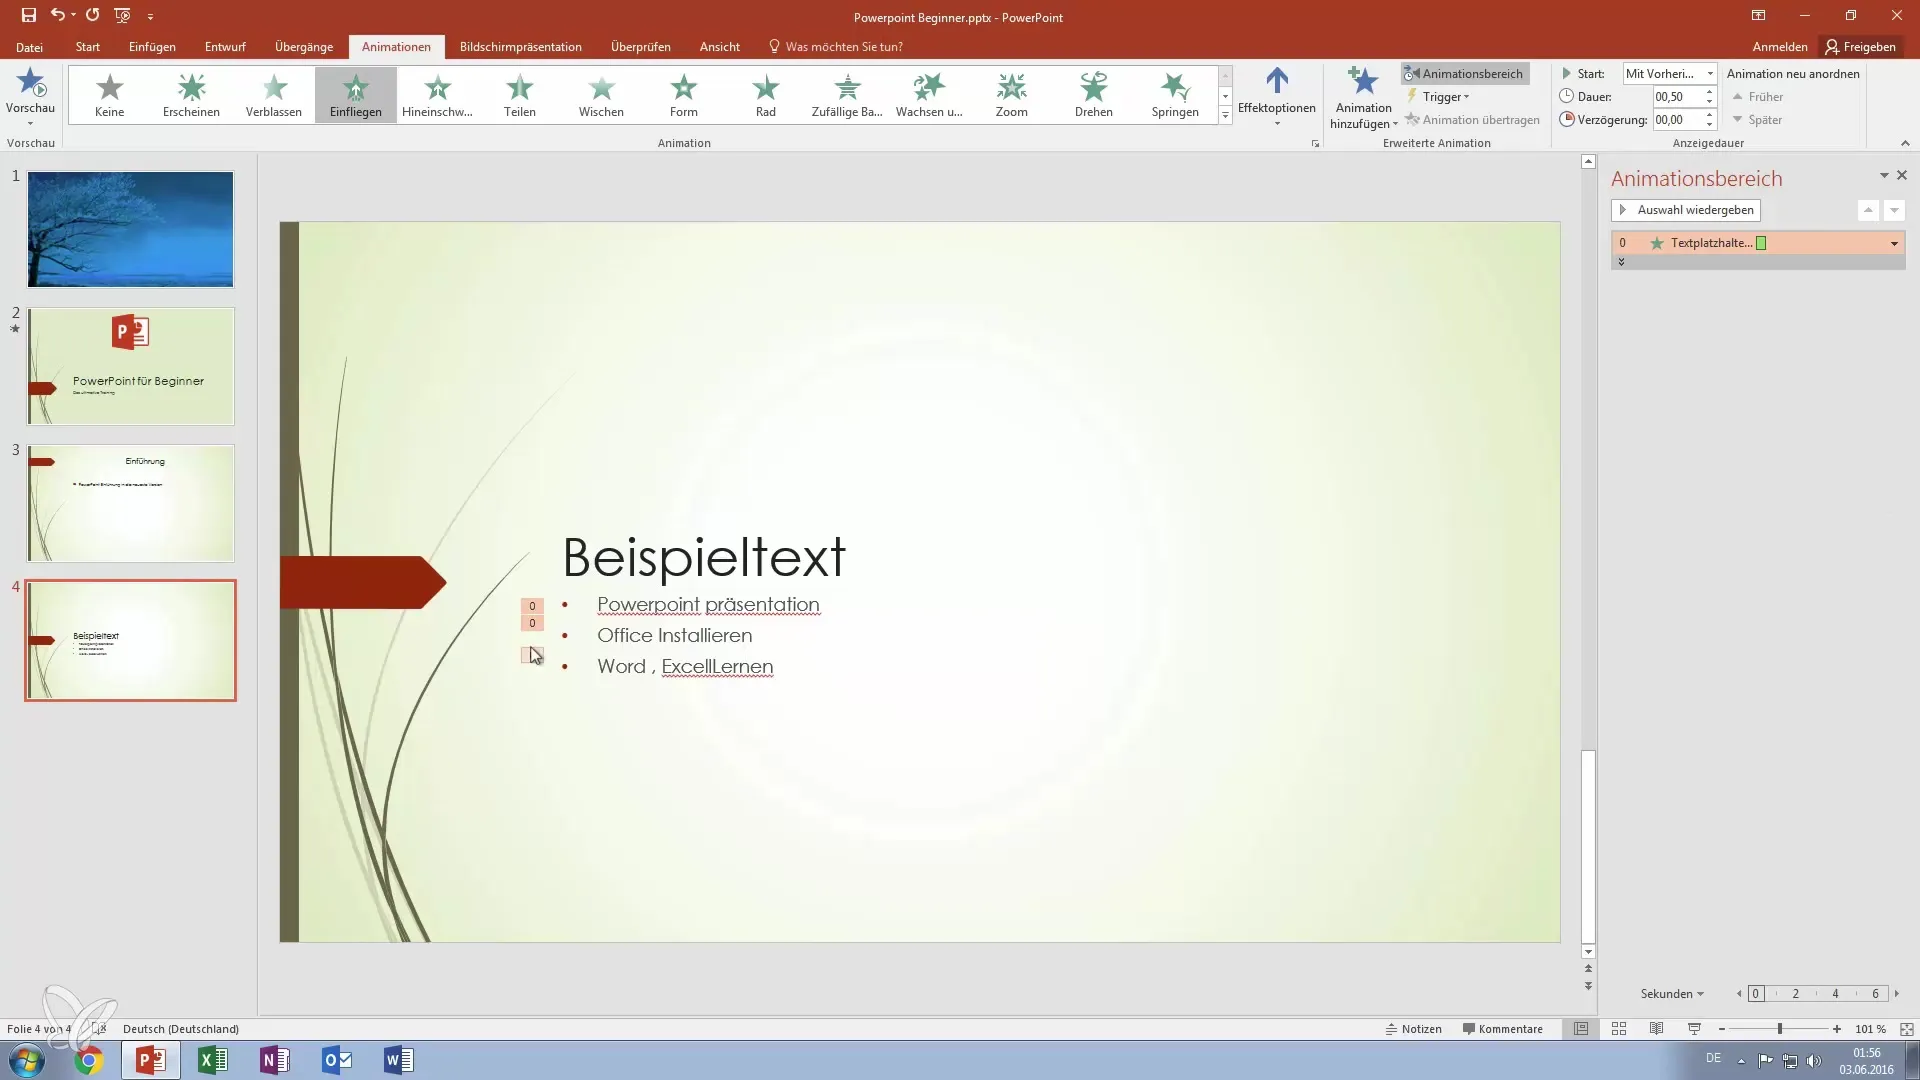Click the zoom slider handle
Viewport: 1920px width, 1080px height.
coord(1780,1029)
